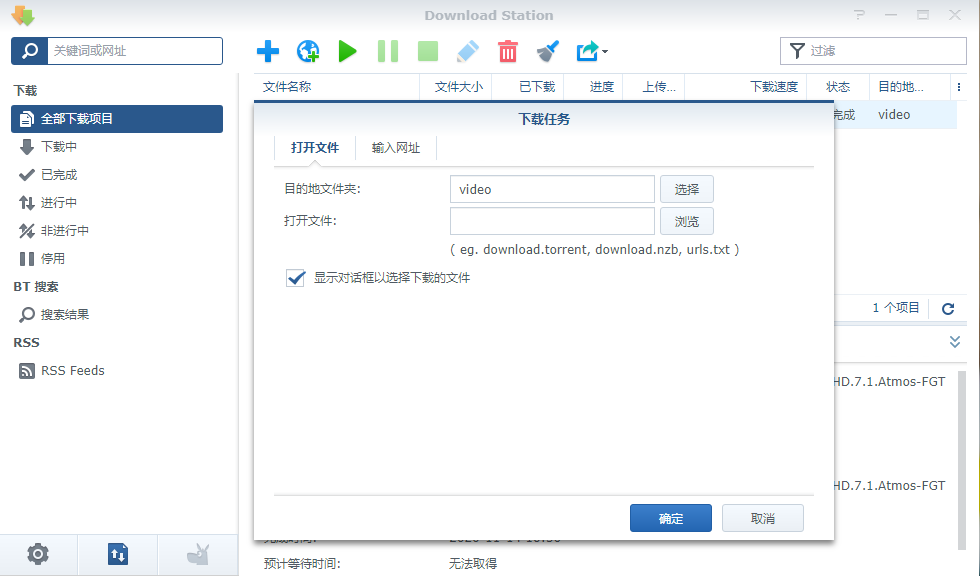The width and height of the screenshot is (980, 576).
Task: Click the pause download icon
Action: pyautogui.click(x=388, y=51)
